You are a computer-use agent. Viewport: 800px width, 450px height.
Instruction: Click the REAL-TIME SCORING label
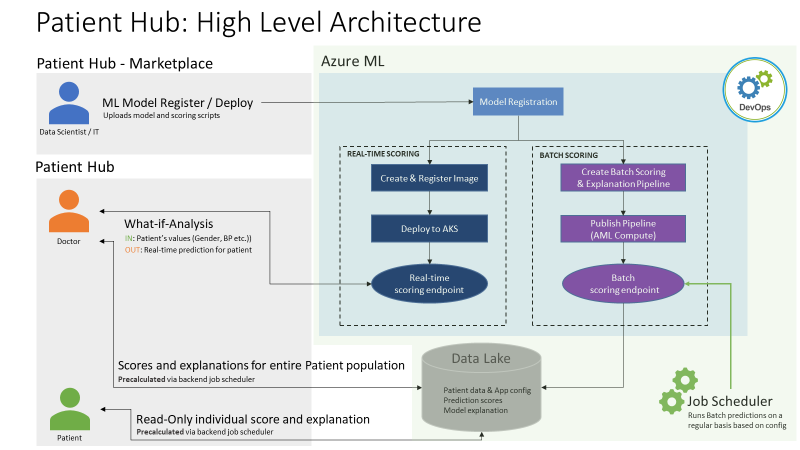click(383, 154)
